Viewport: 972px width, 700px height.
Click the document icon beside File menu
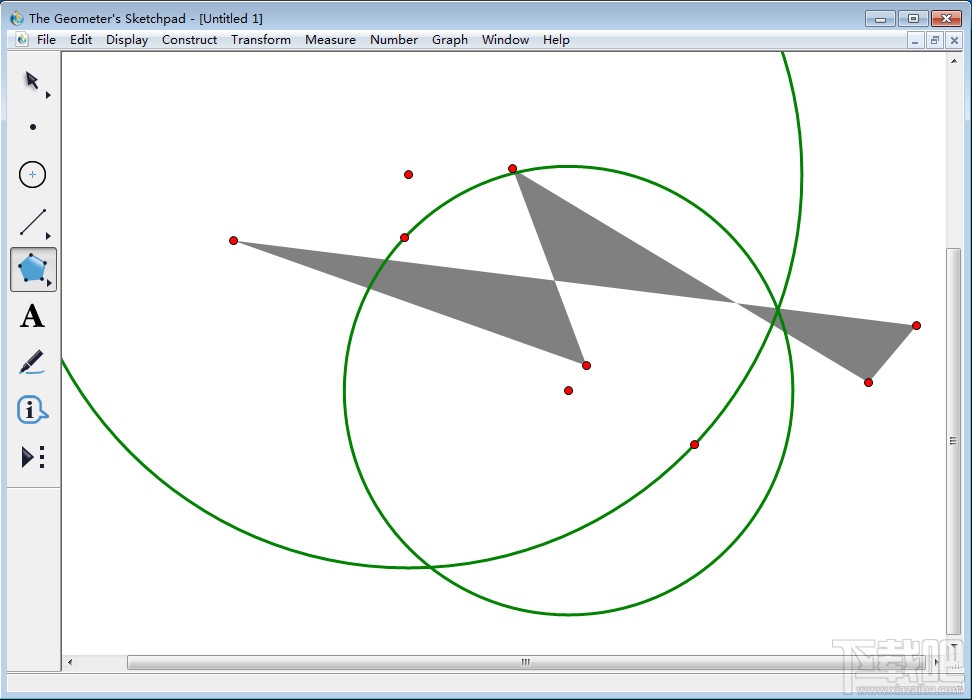click(22, 40)
